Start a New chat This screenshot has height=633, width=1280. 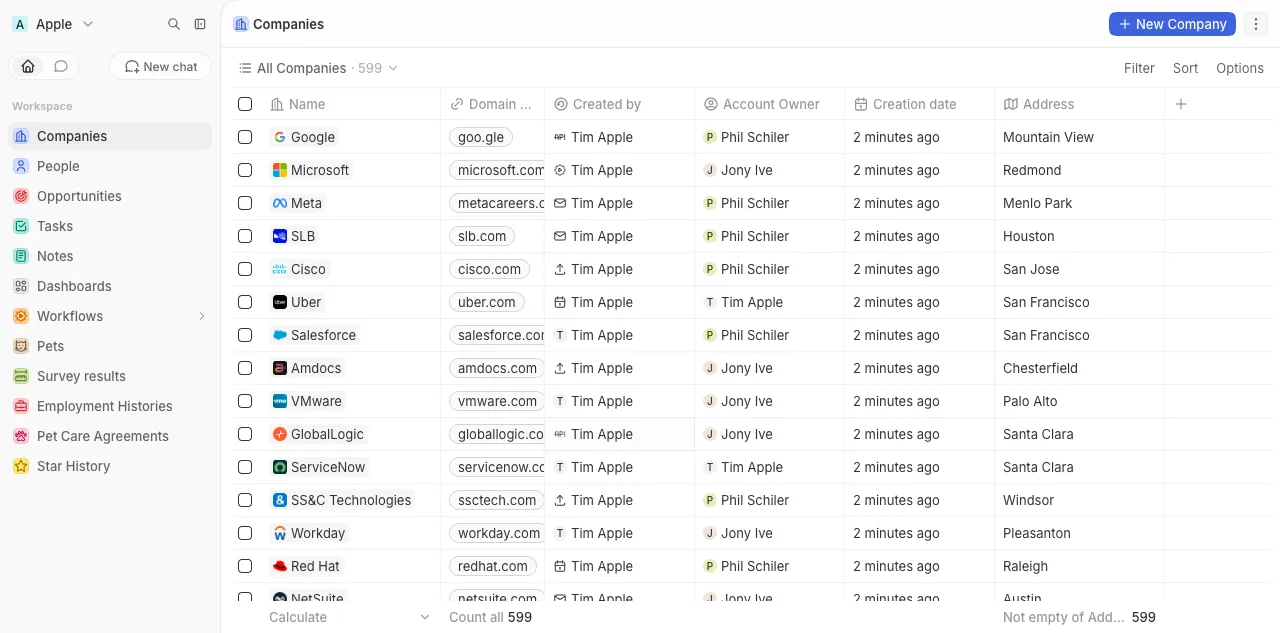tap(161, 66)
